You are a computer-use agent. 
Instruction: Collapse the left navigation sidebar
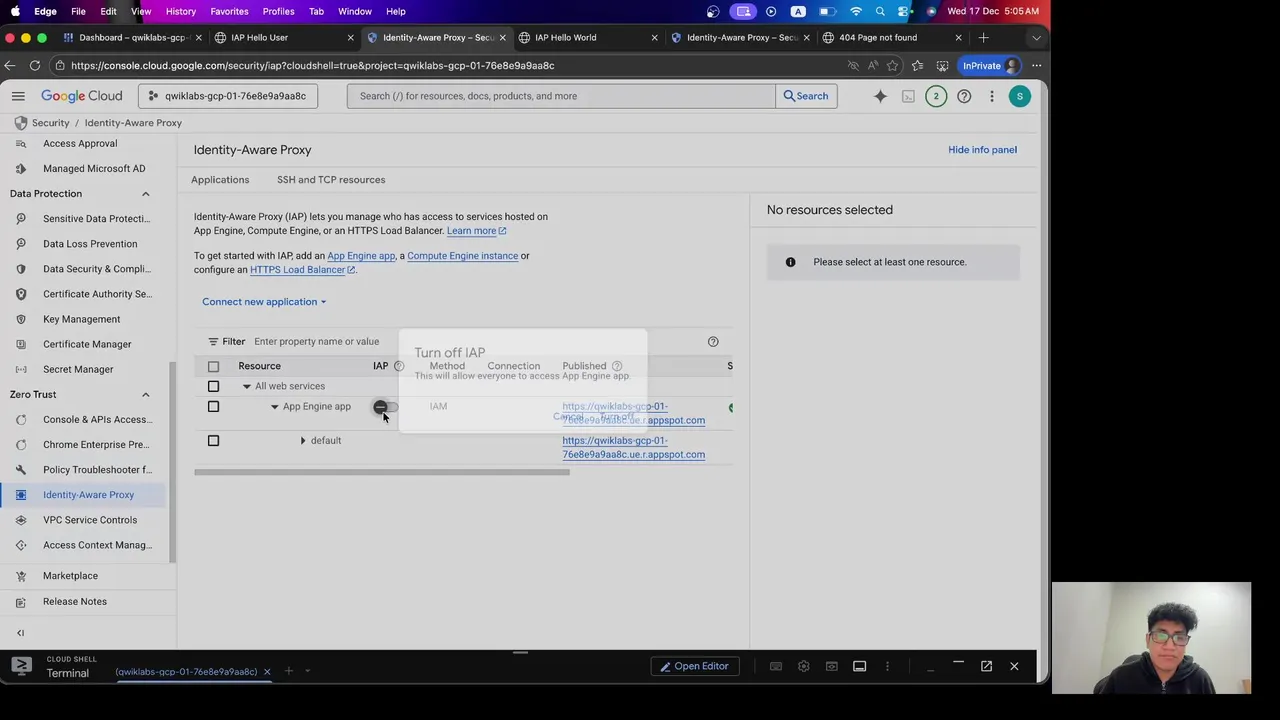click(20, 633)
